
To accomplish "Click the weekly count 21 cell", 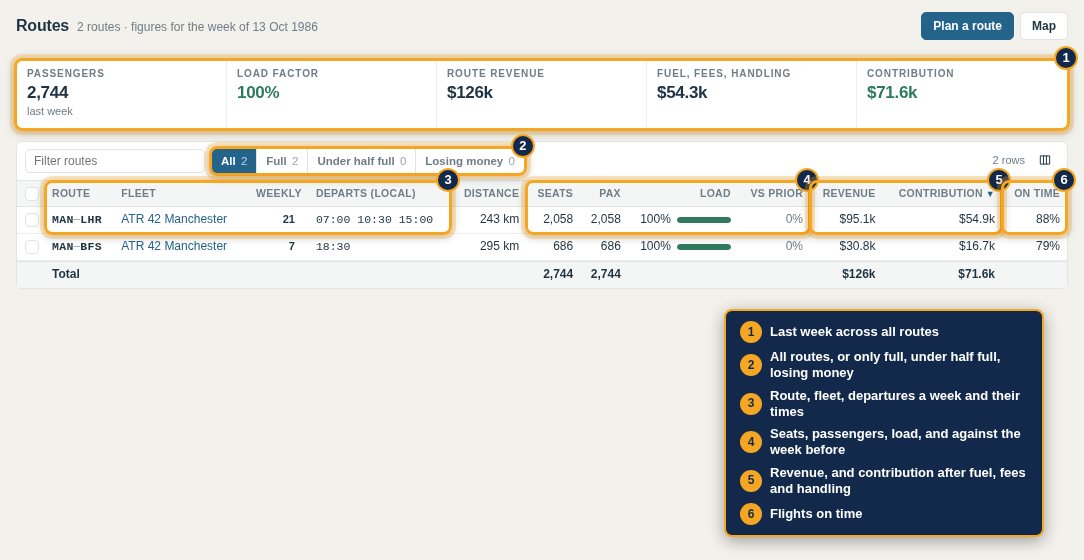I will pos(289,219).
